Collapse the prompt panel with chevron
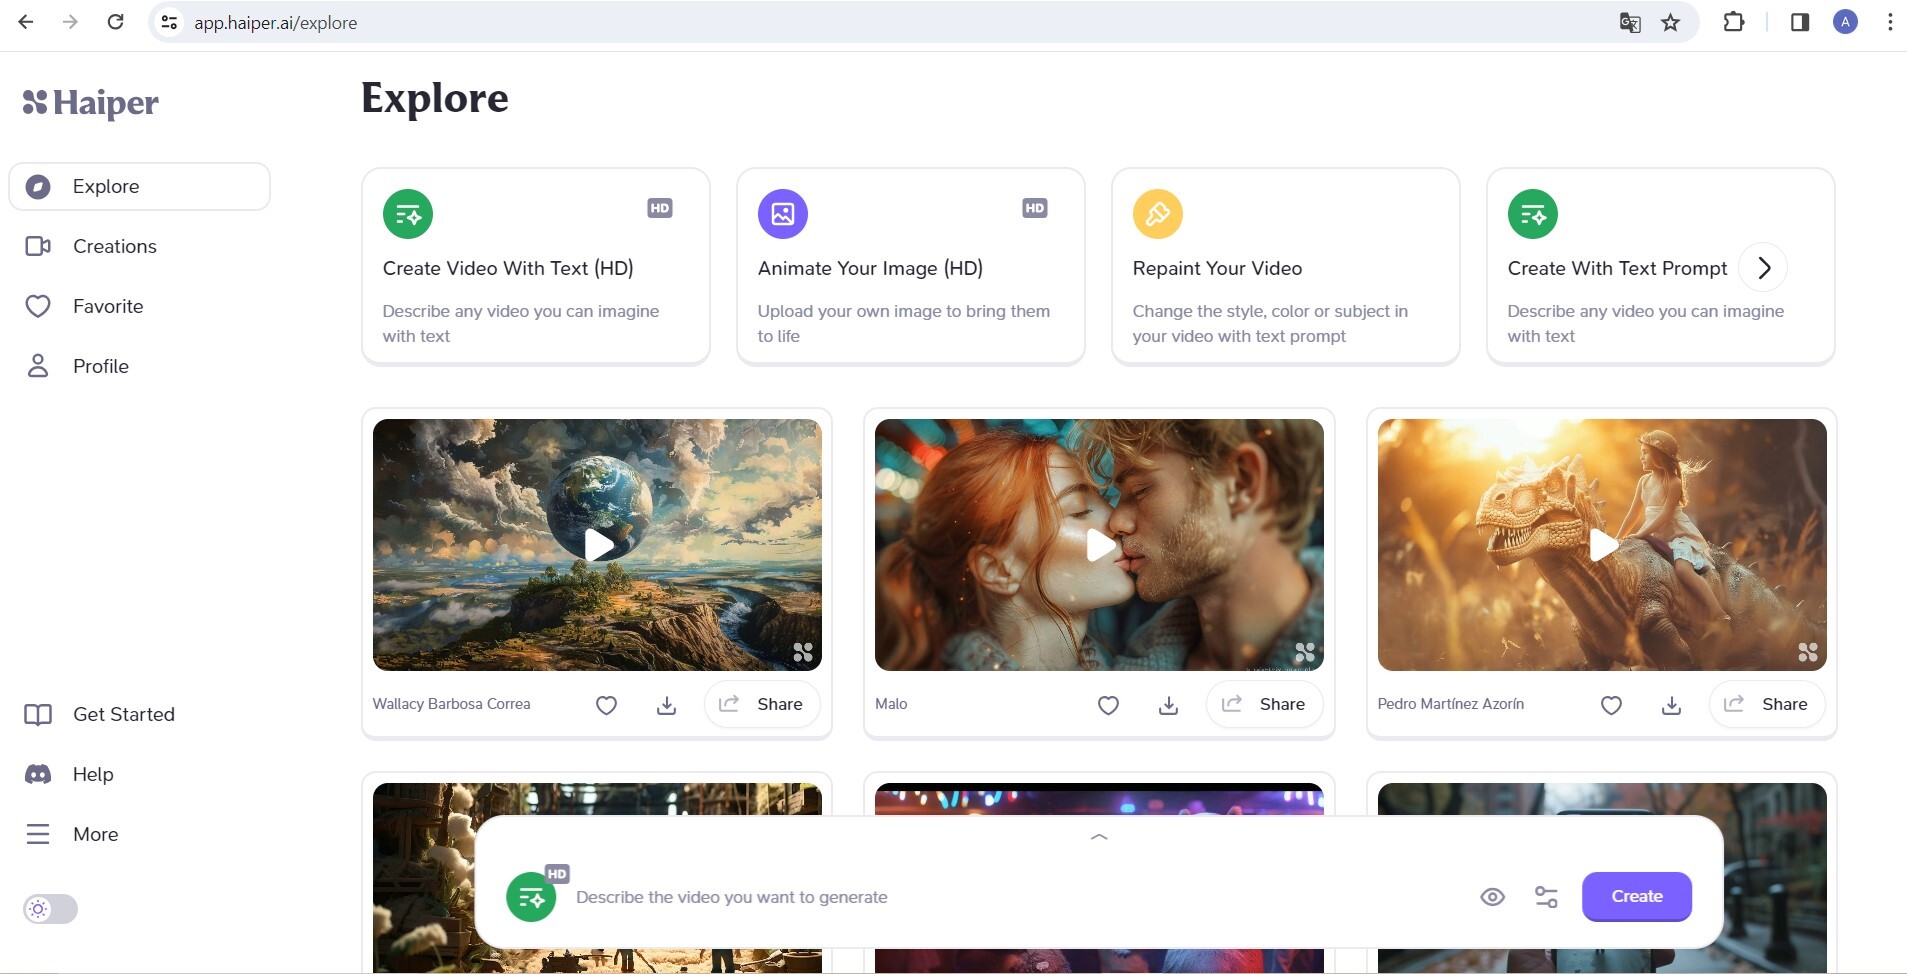 (x=1099, y=837)
